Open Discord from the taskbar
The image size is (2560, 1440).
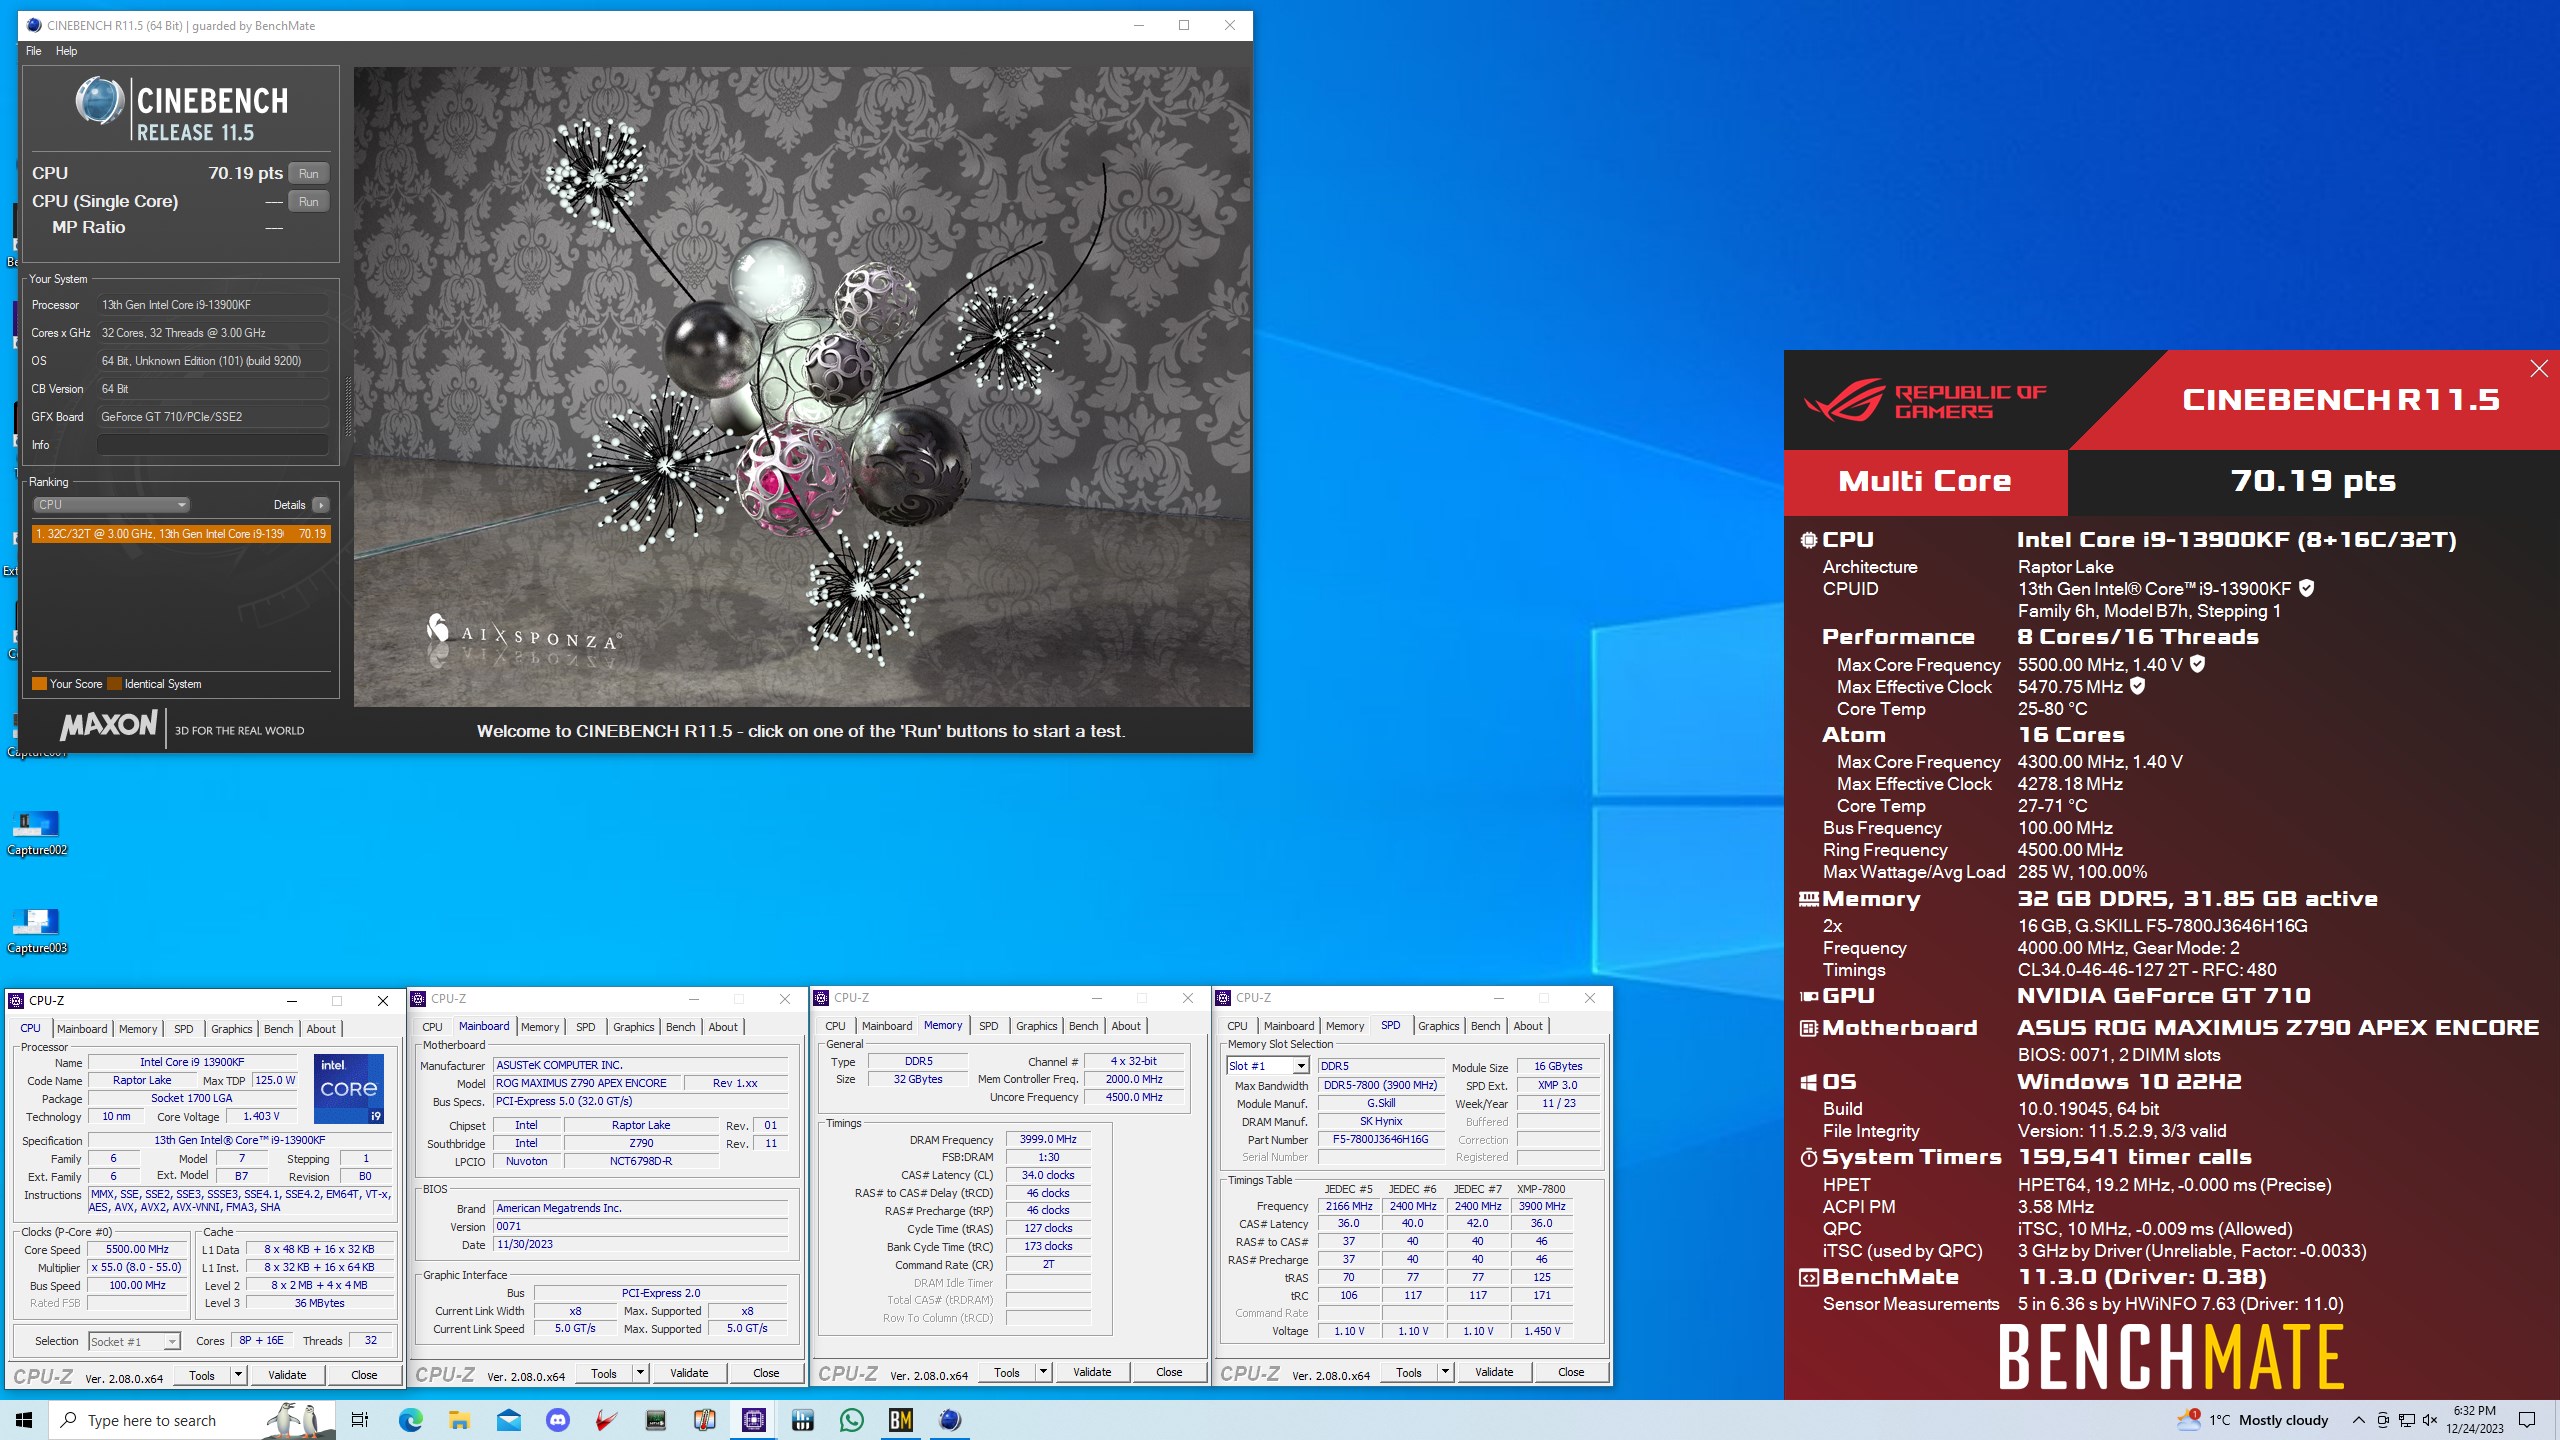[557, 1420]
